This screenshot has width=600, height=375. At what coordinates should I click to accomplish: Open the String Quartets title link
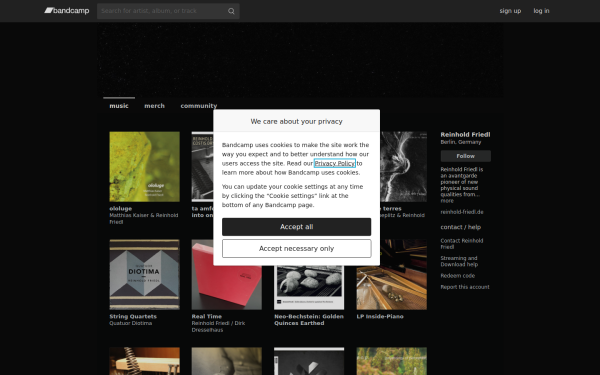[133, 316]
